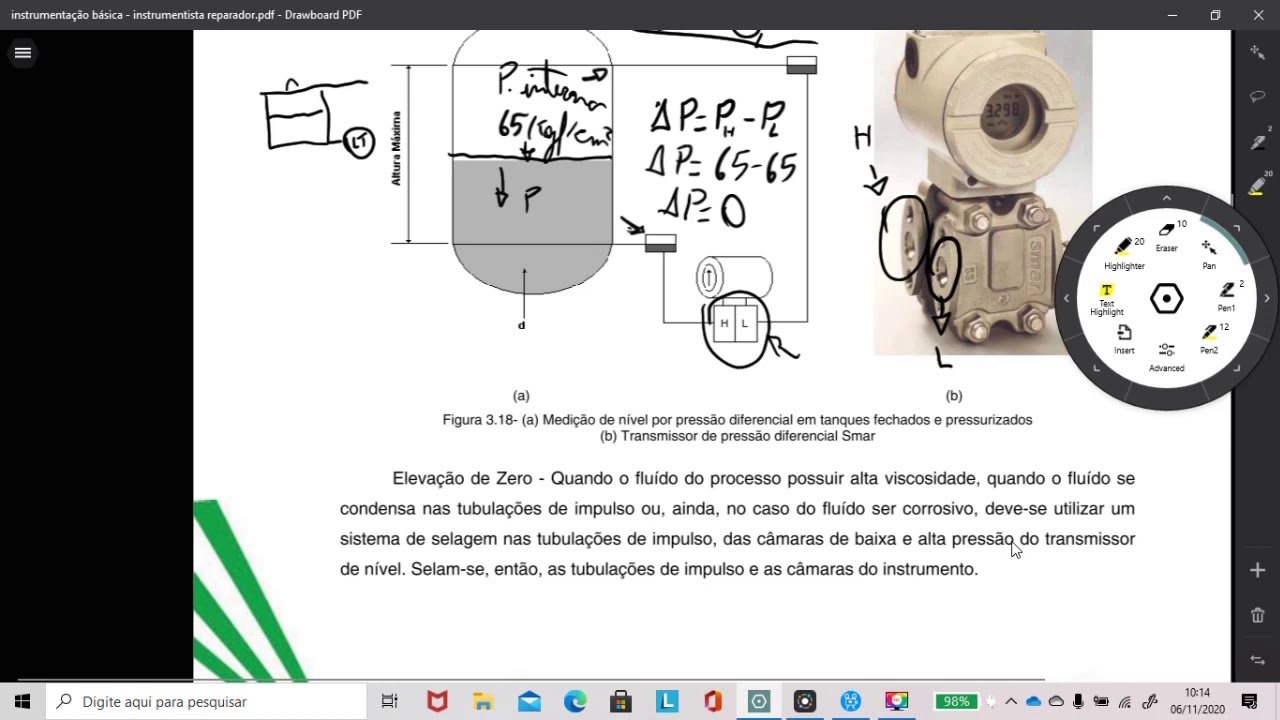The image size is (1280, 720).
Task: Open OneDrive cloud tray icon
Action: point(1034,701)
